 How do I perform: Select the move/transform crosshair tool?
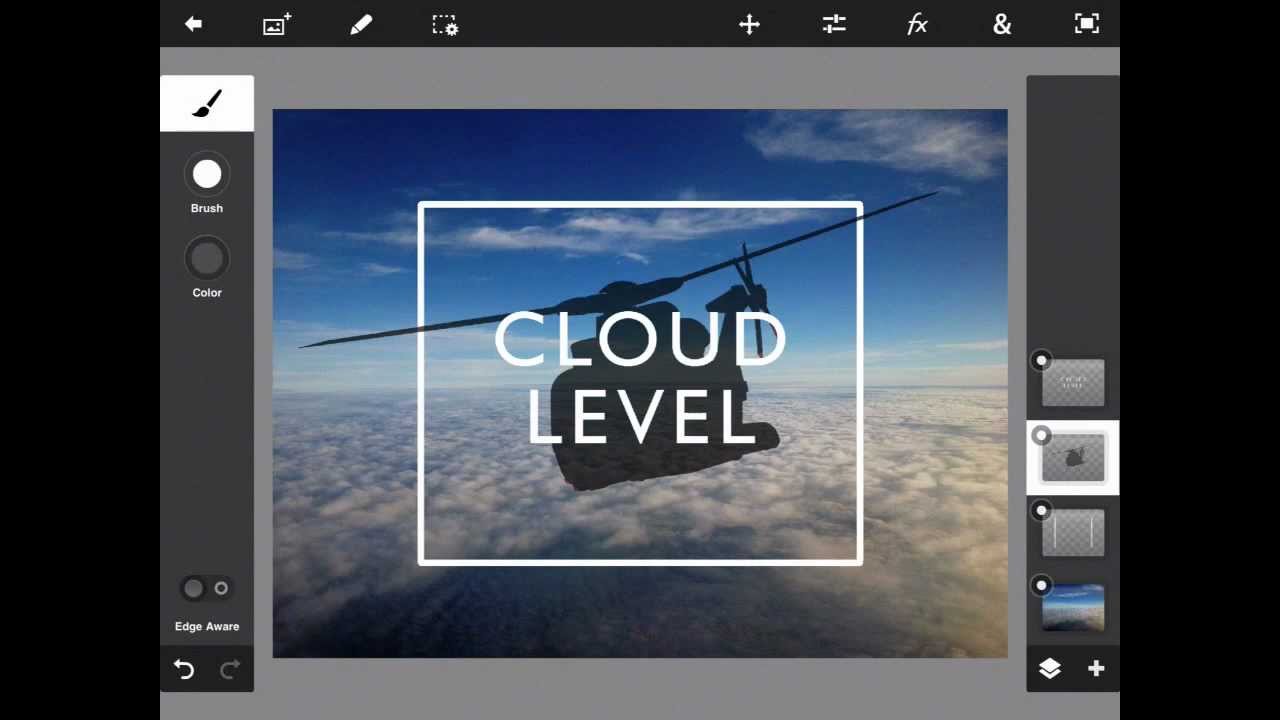749,24
